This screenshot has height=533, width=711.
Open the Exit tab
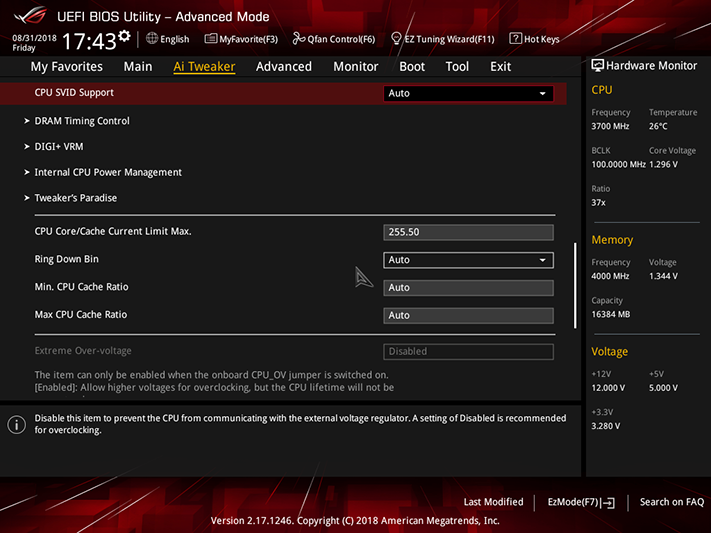pyautogui.click(x=501, y=67)
